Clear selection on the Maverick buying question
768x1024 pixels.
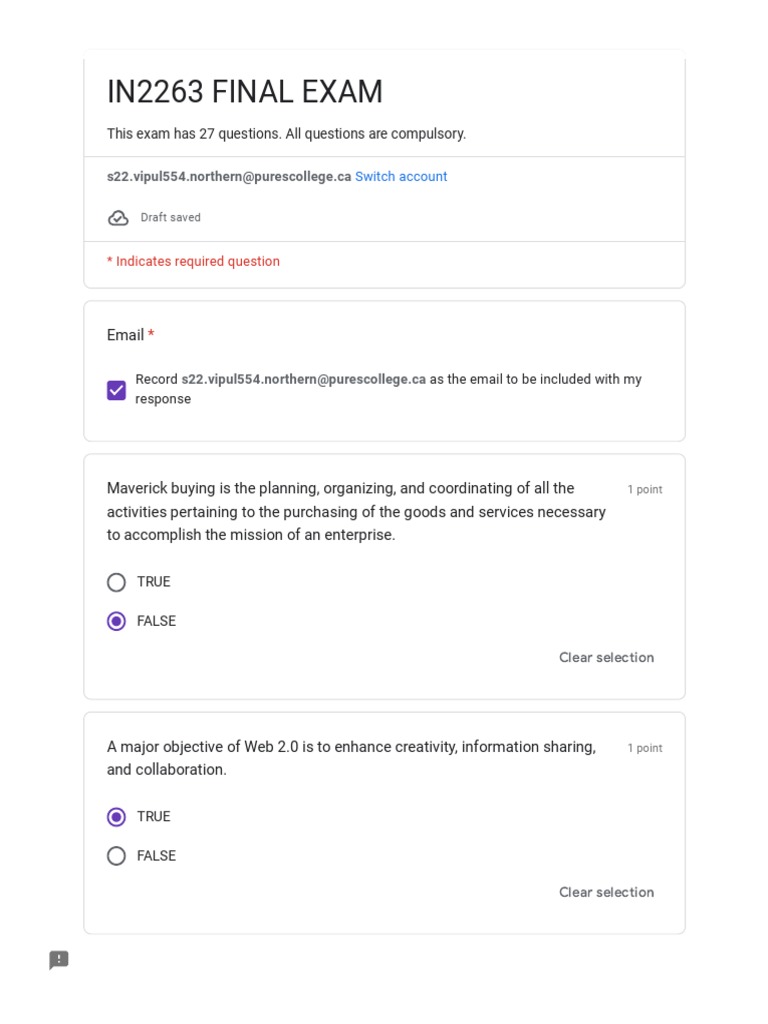pos(606,657)
